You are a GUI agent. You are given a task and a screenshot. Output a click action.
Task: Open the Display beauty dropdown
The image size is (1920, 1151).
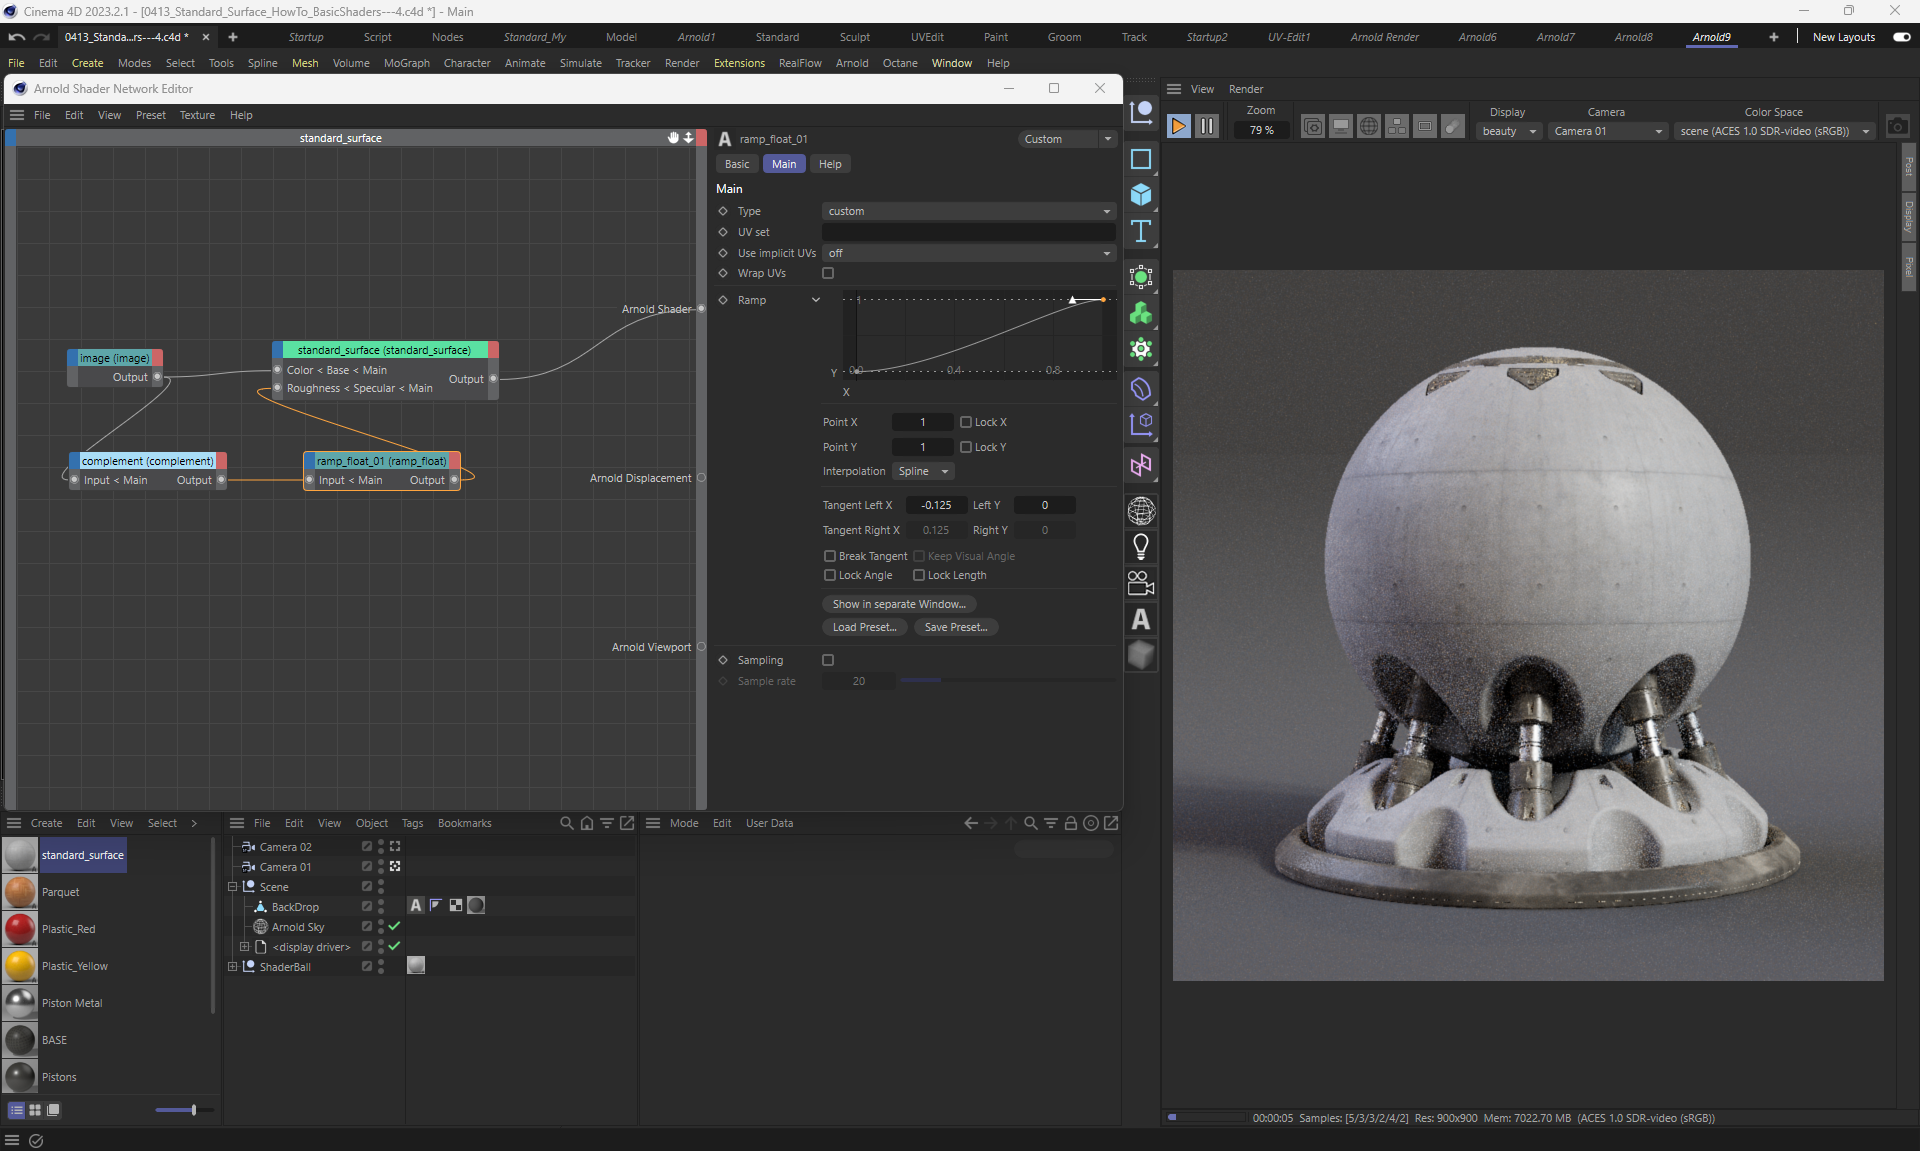click(1508, 131)
